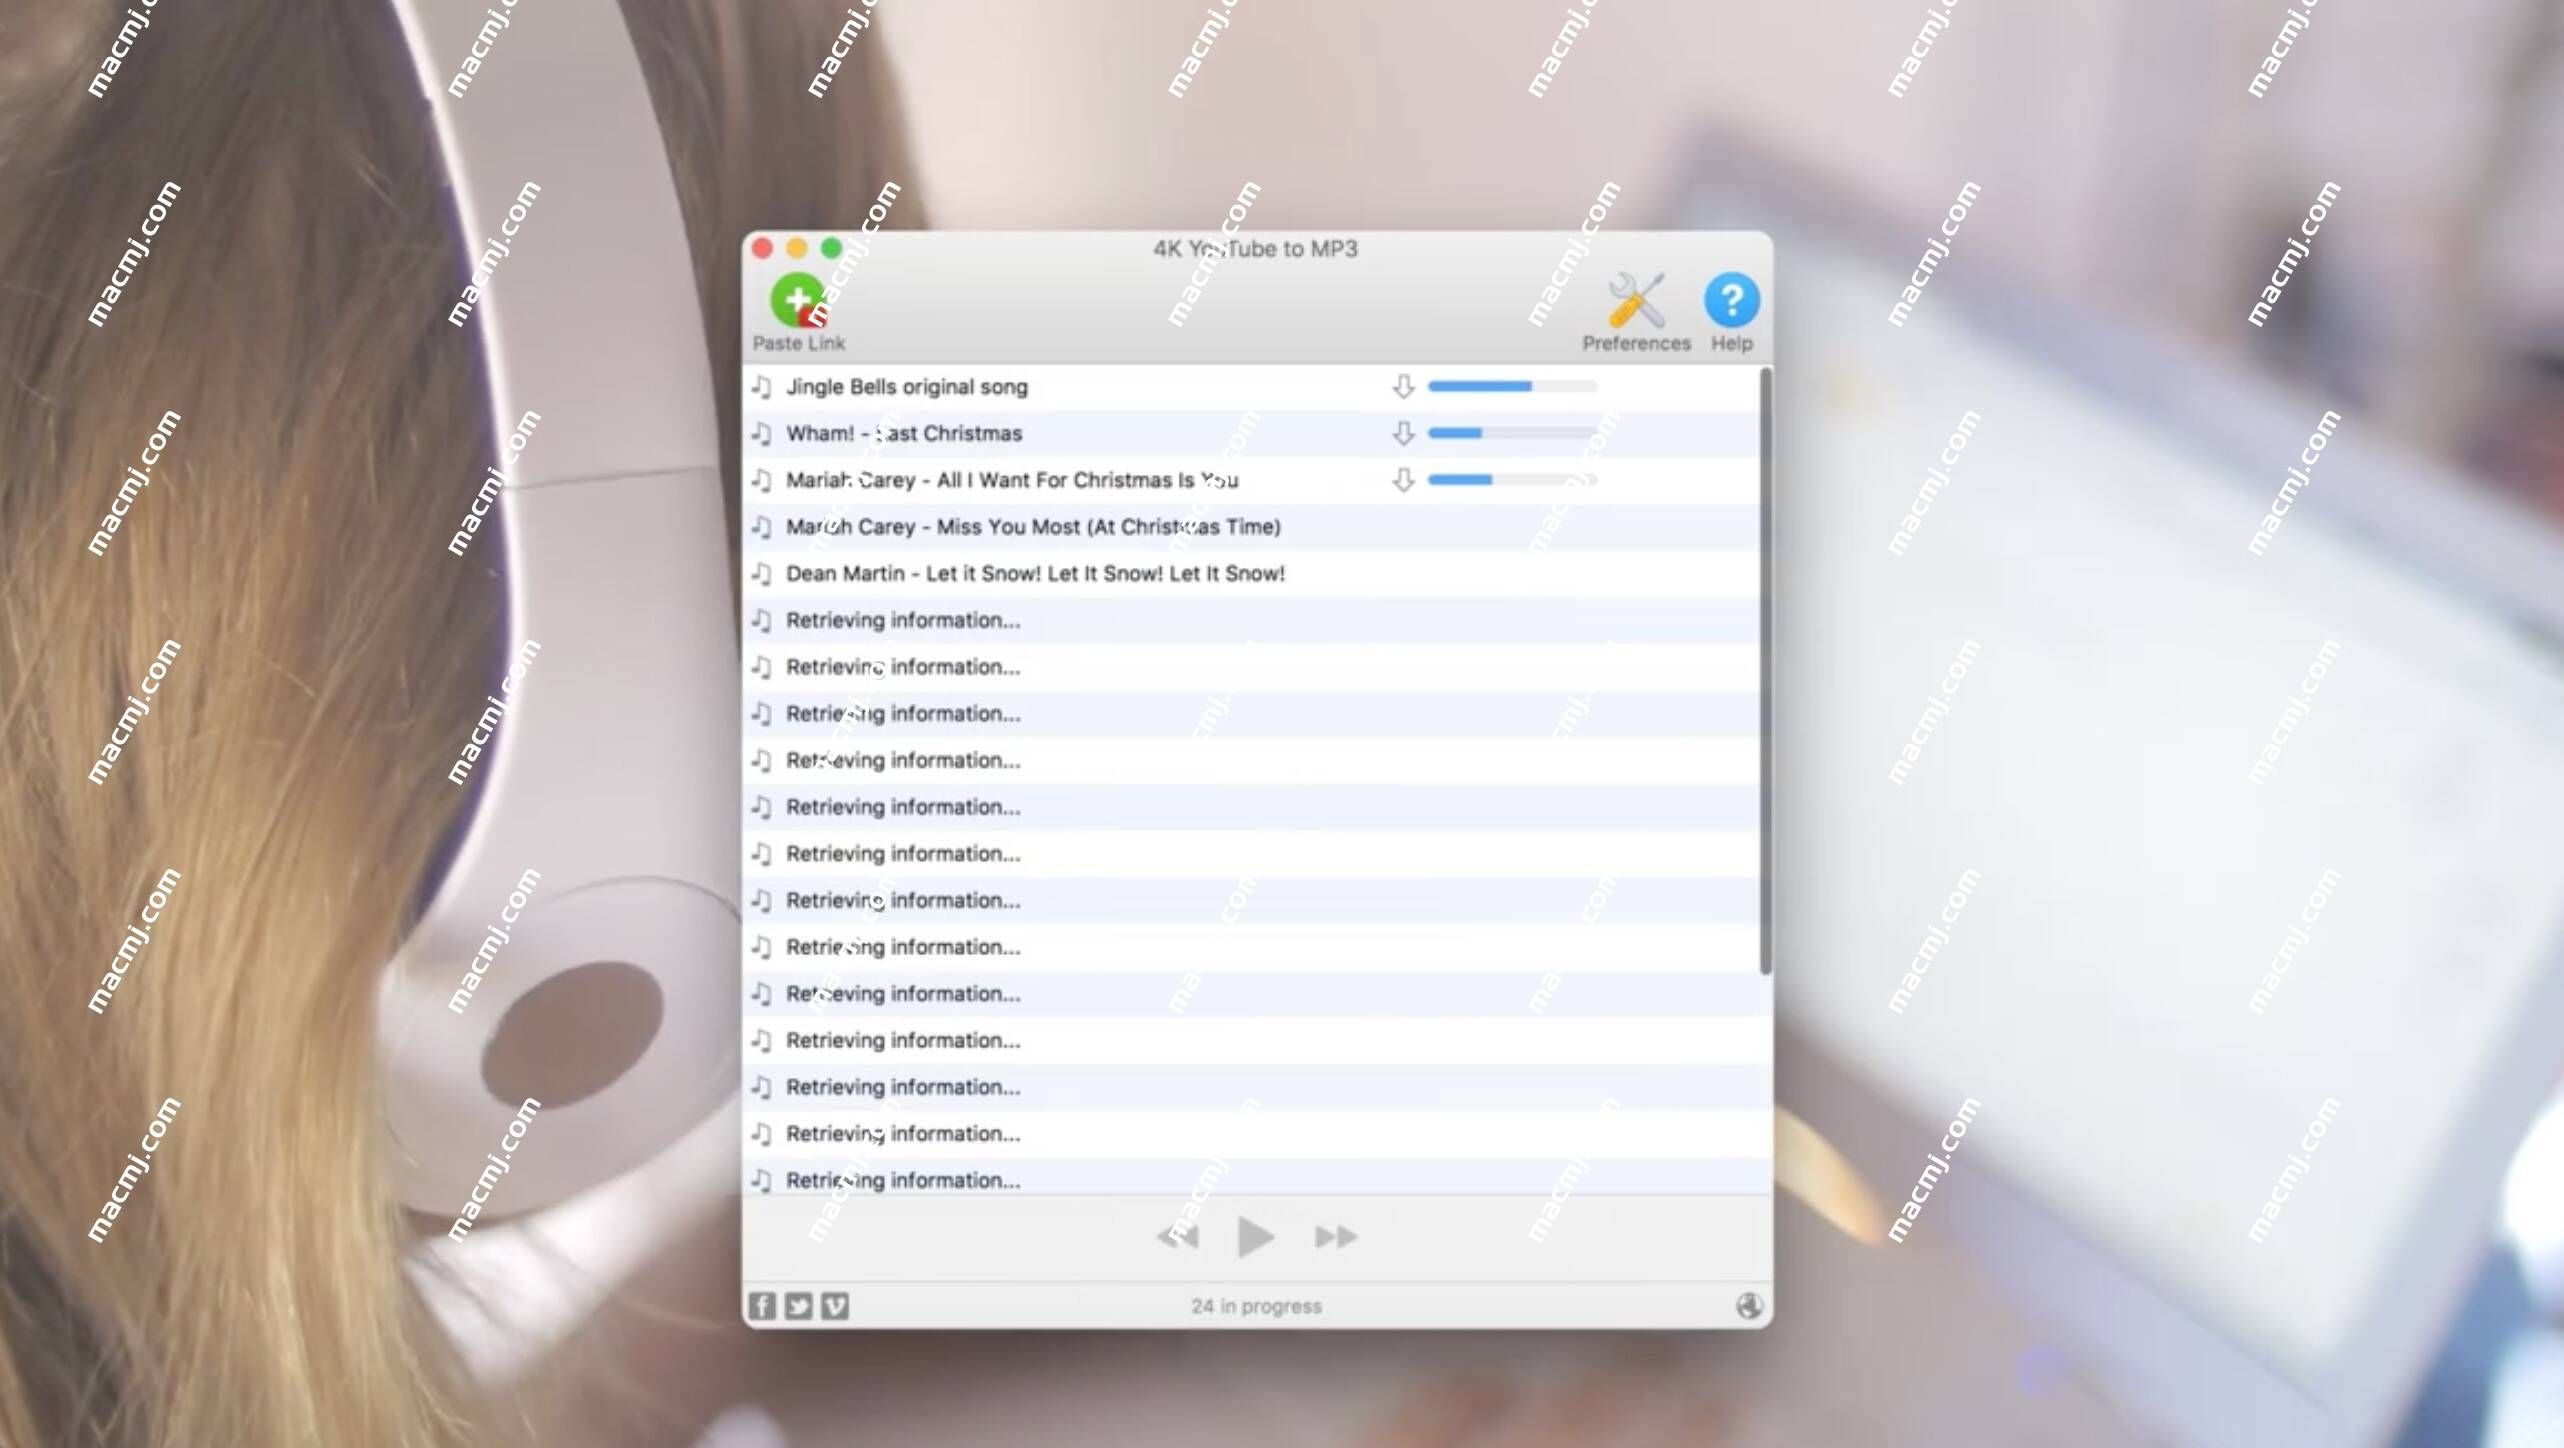Click the '24 in progress' status text
The width and height of the screenshot is (2564, 1448).
[x=1256, y=1306]
